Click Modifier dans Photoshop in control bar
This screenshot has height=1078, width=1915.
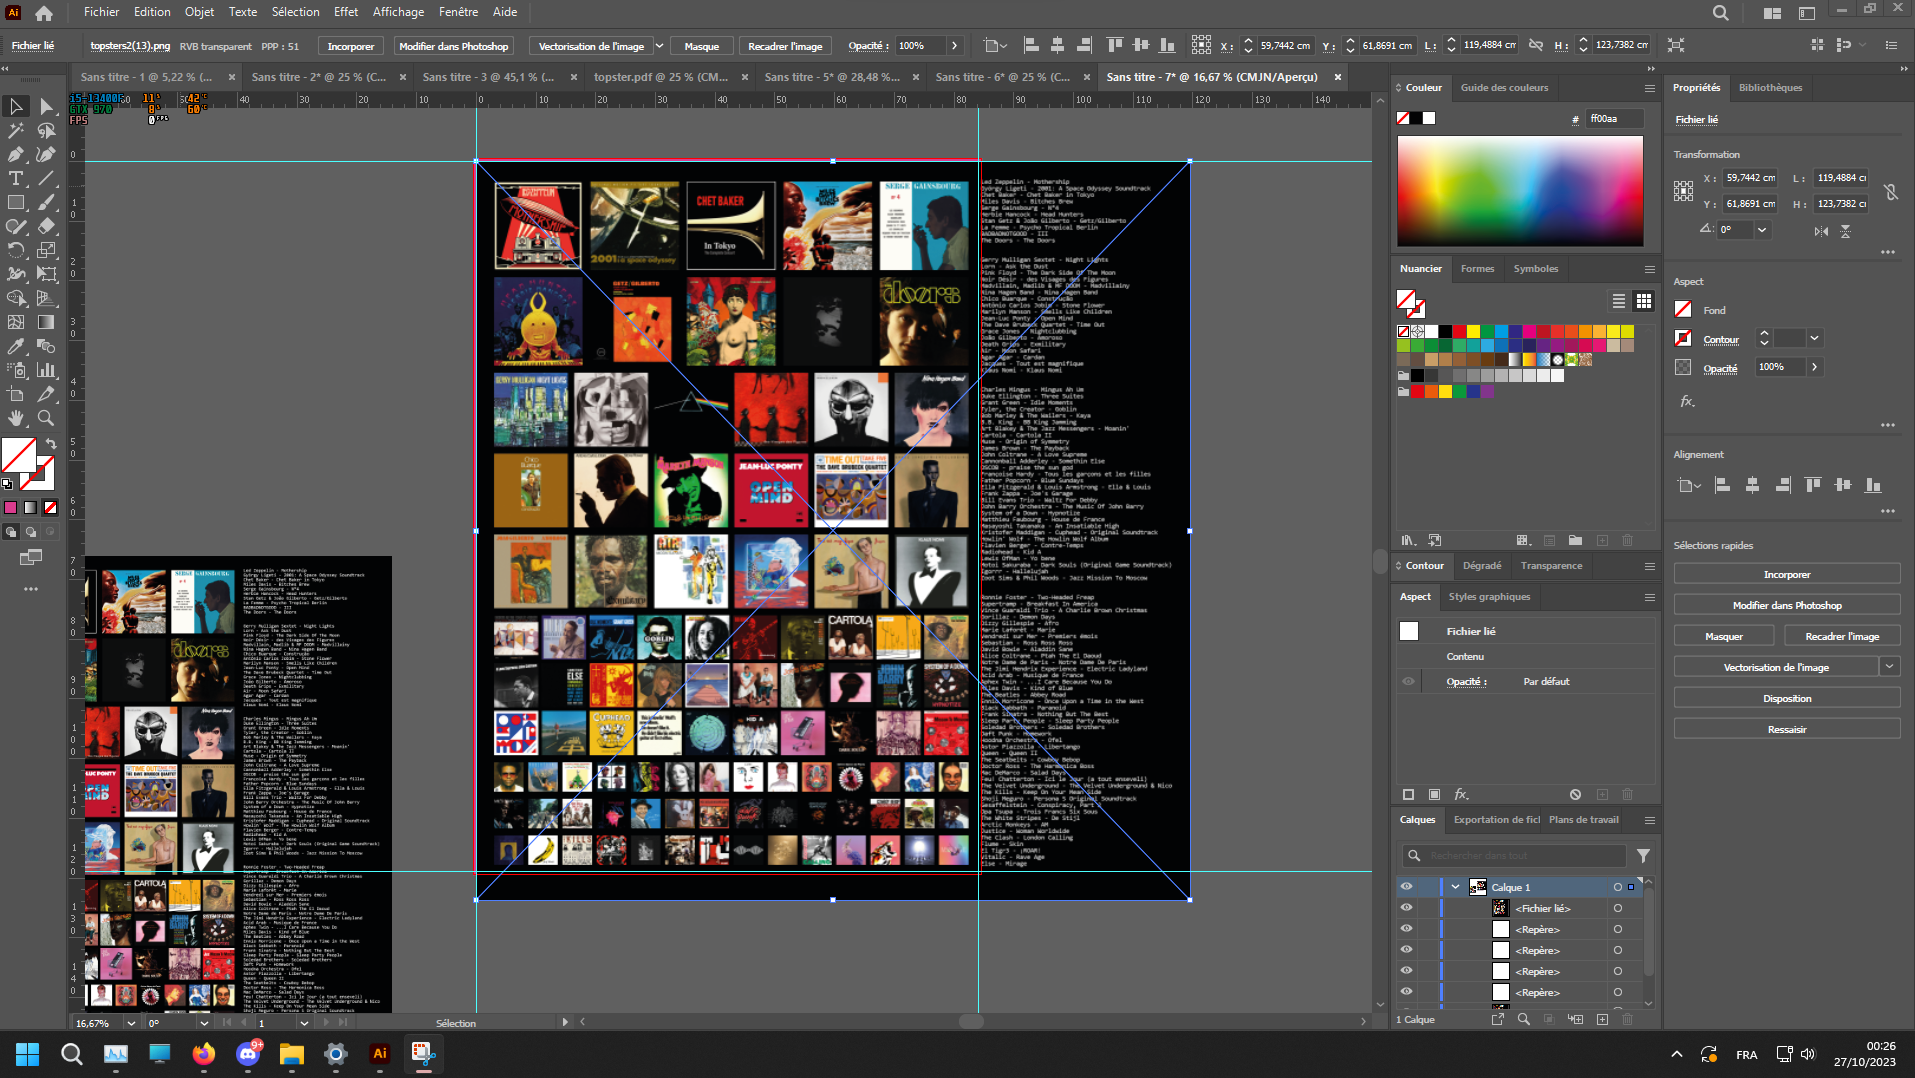coord(454,46)
